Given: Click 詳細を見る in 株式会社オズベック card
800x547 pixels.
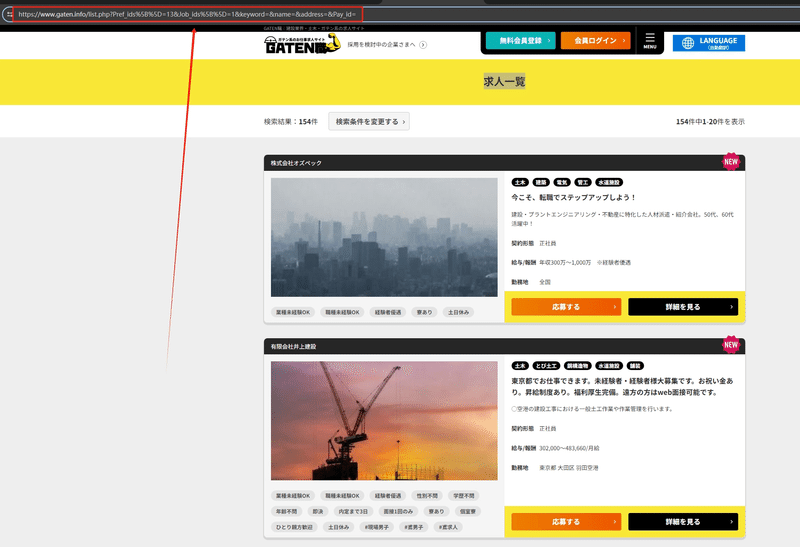Looking at the screenshot, I should [x=683, y=307].
